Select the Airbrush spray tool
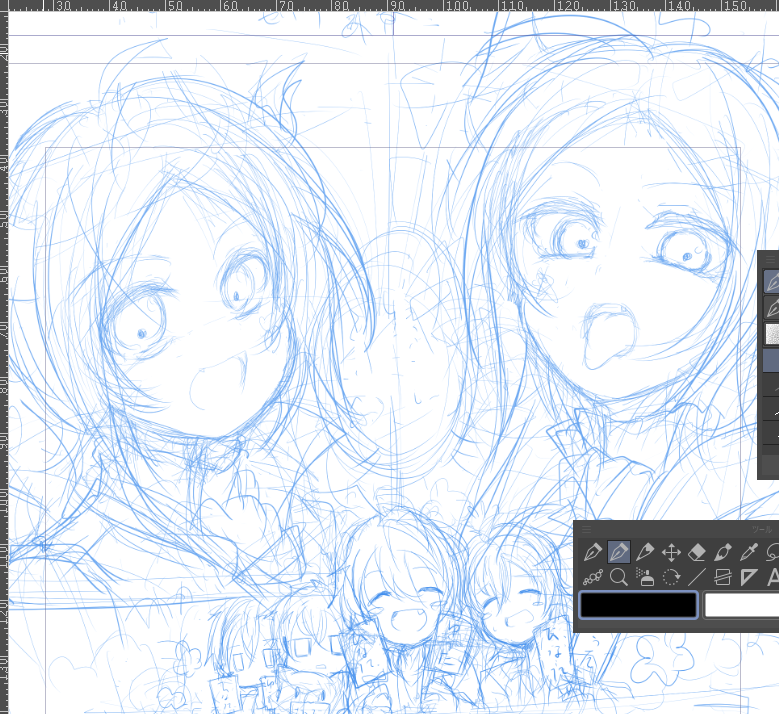The height and width of the screenshot is (714, 779). point(645,577)
